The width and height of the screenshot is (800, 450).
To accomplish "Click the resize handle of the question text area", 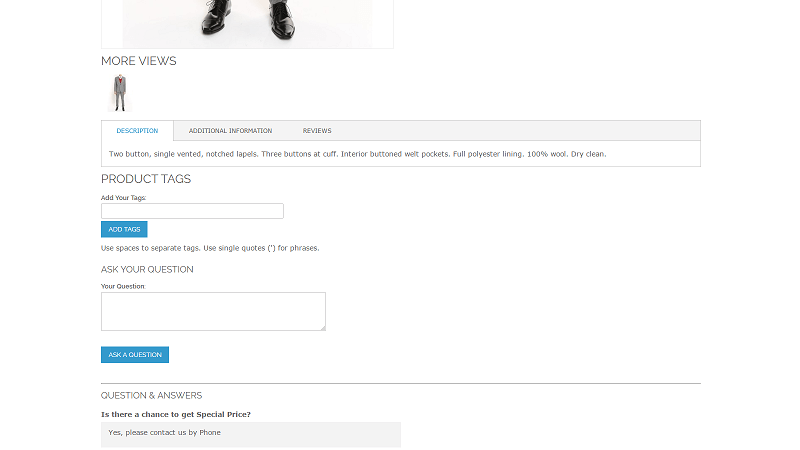I will 323,328.
